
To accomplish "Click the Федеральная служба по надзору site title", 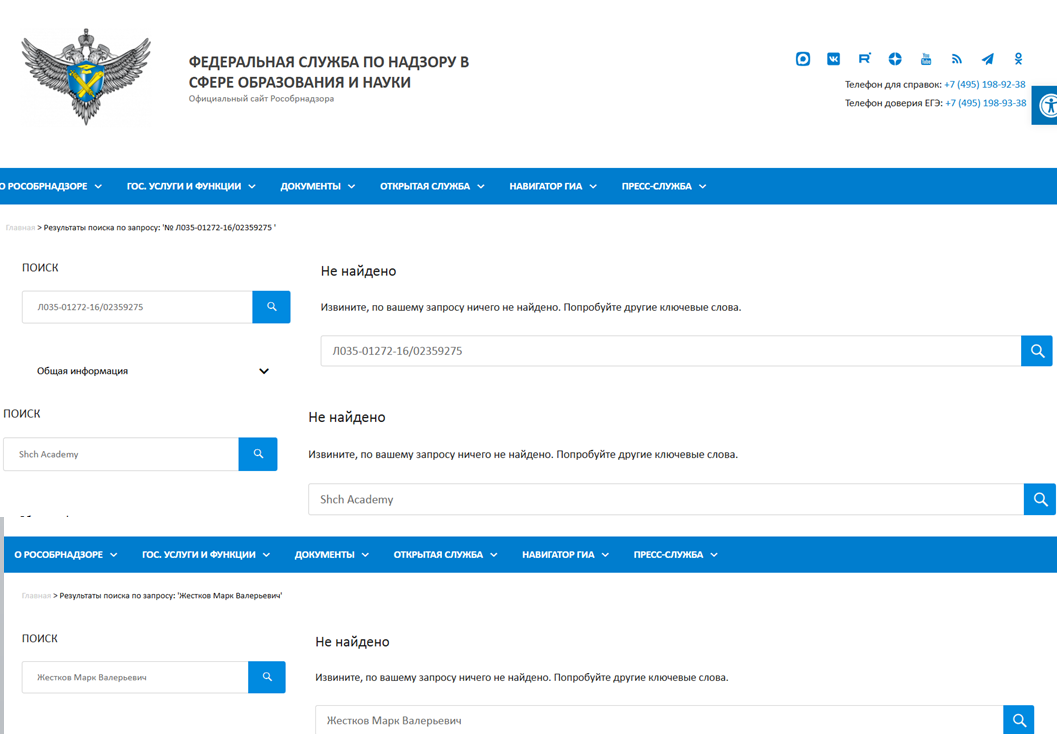I will 329,72.
